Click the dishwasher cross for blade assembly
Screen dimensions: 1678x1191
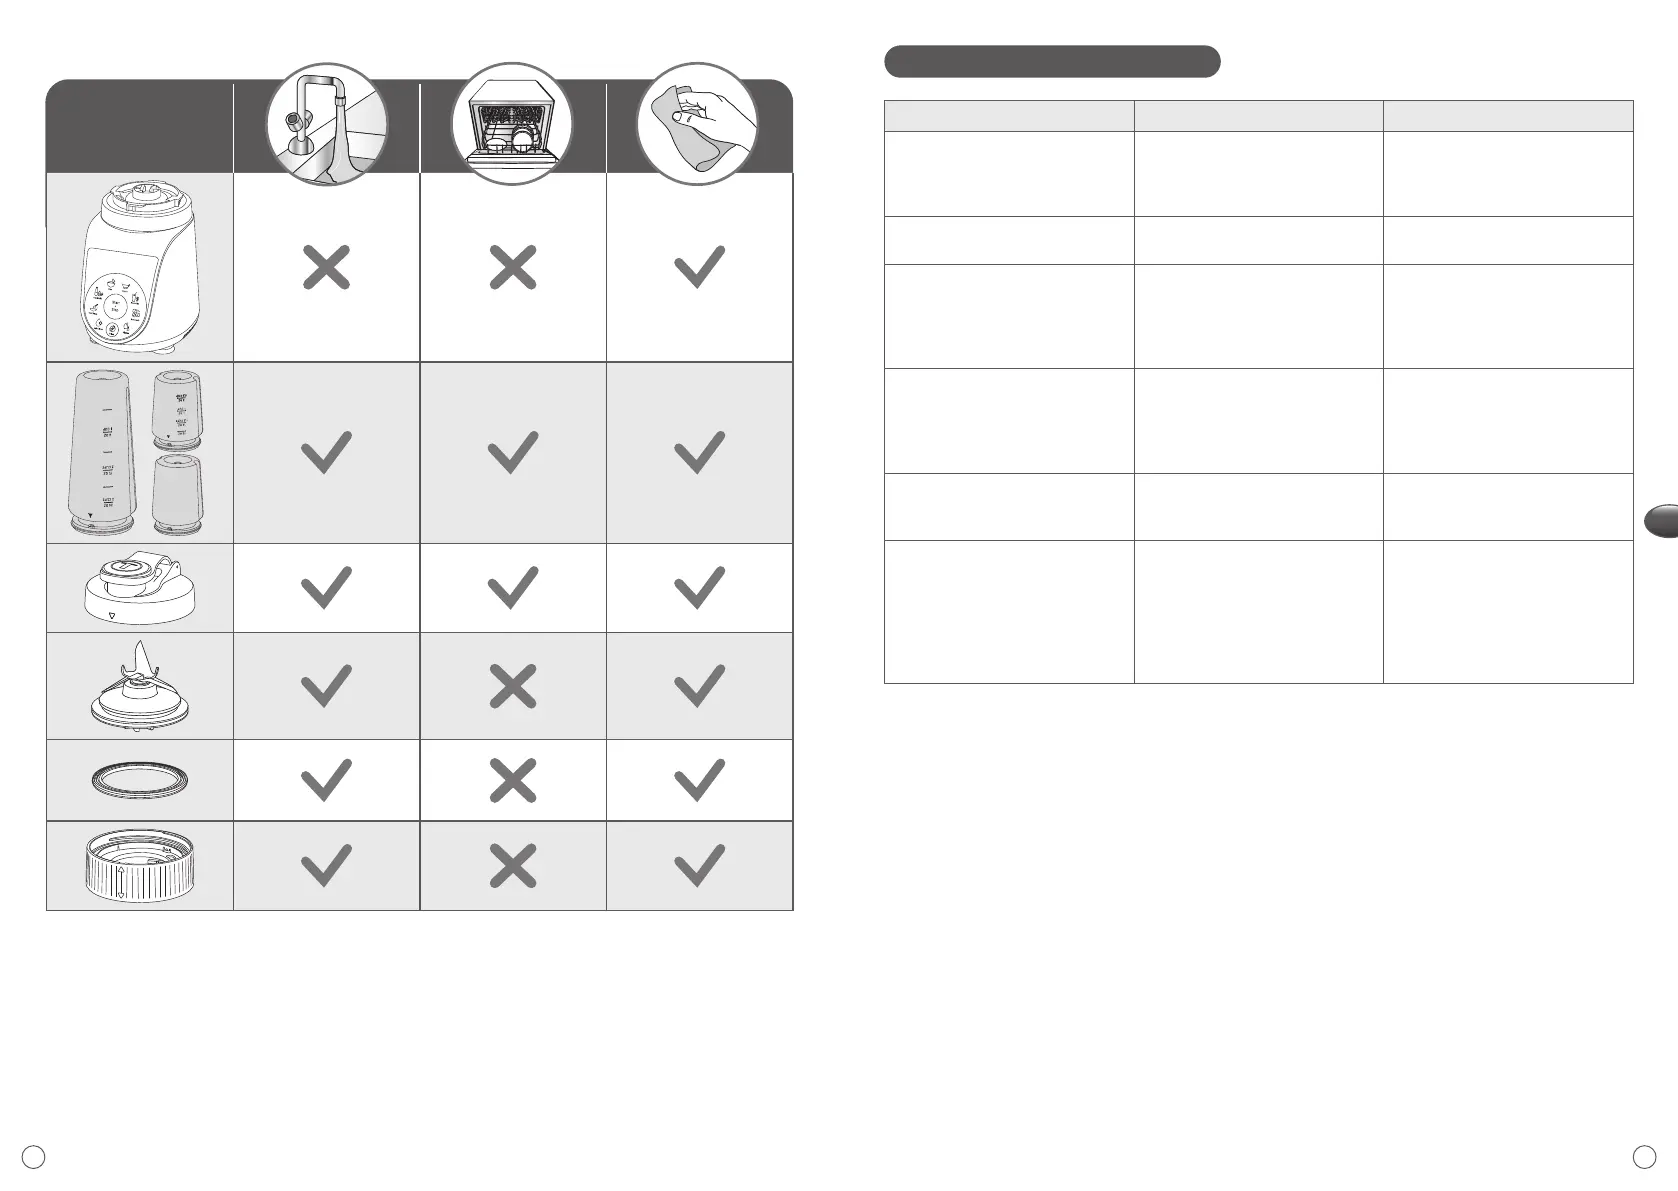512,686
